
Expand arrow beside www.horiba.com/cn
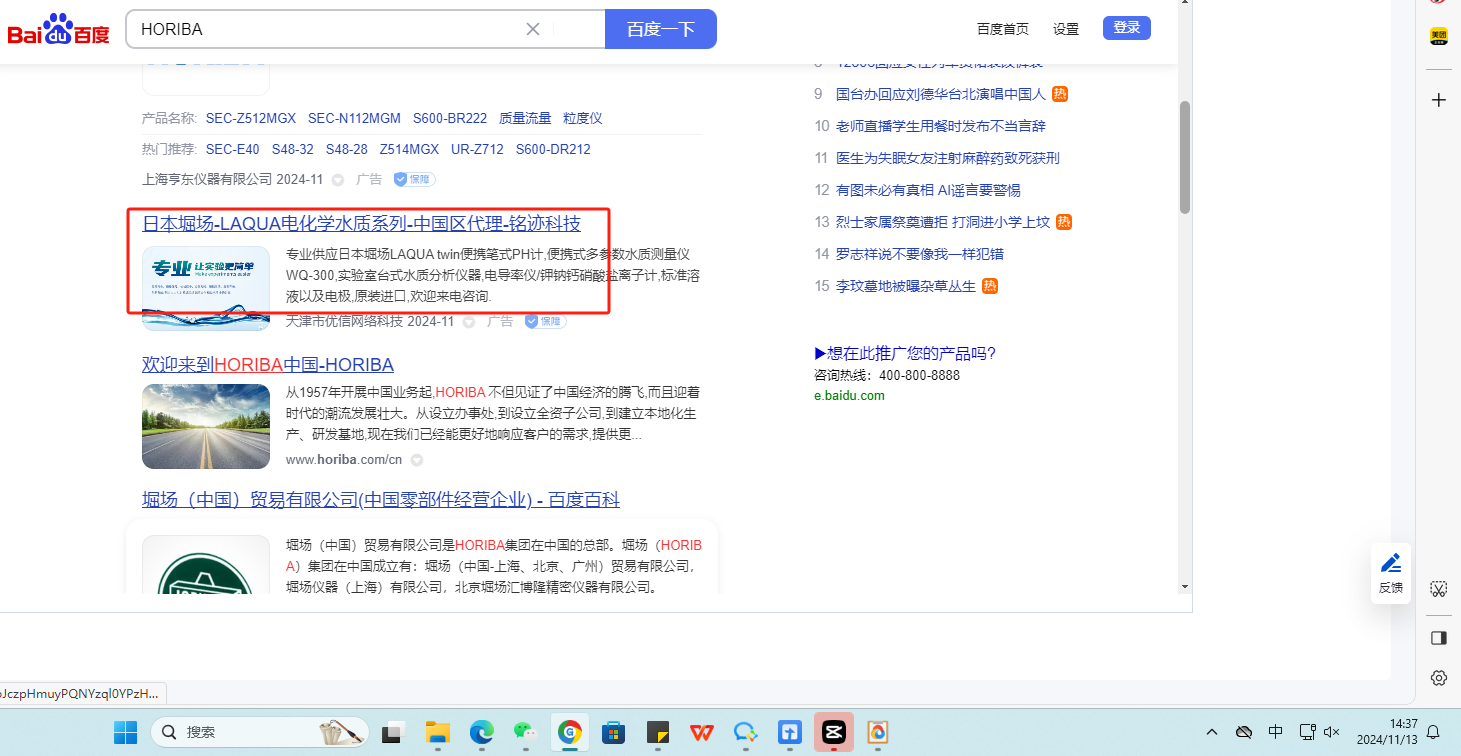point(417,460)
